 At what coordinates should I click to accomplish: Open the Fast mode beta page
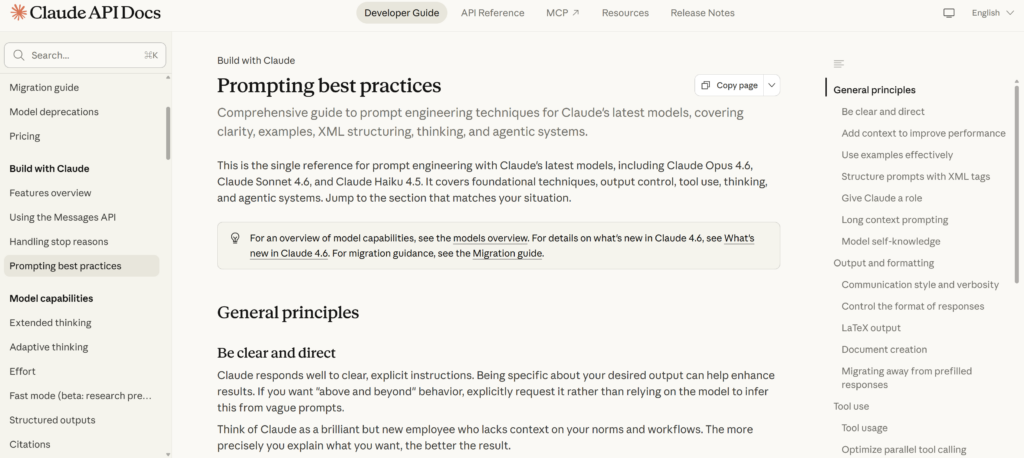80,396
